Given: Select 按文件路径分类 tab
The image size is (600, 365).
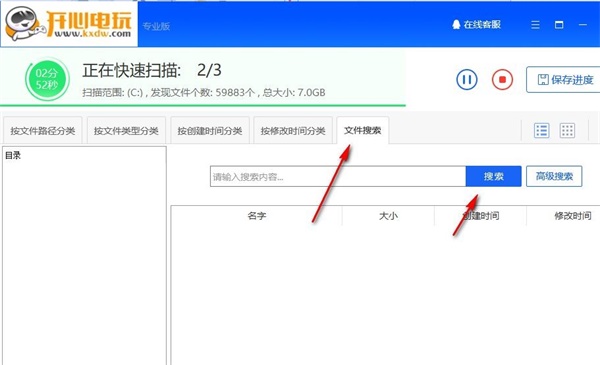Looking at the screenshot, I should click(42, 131).
